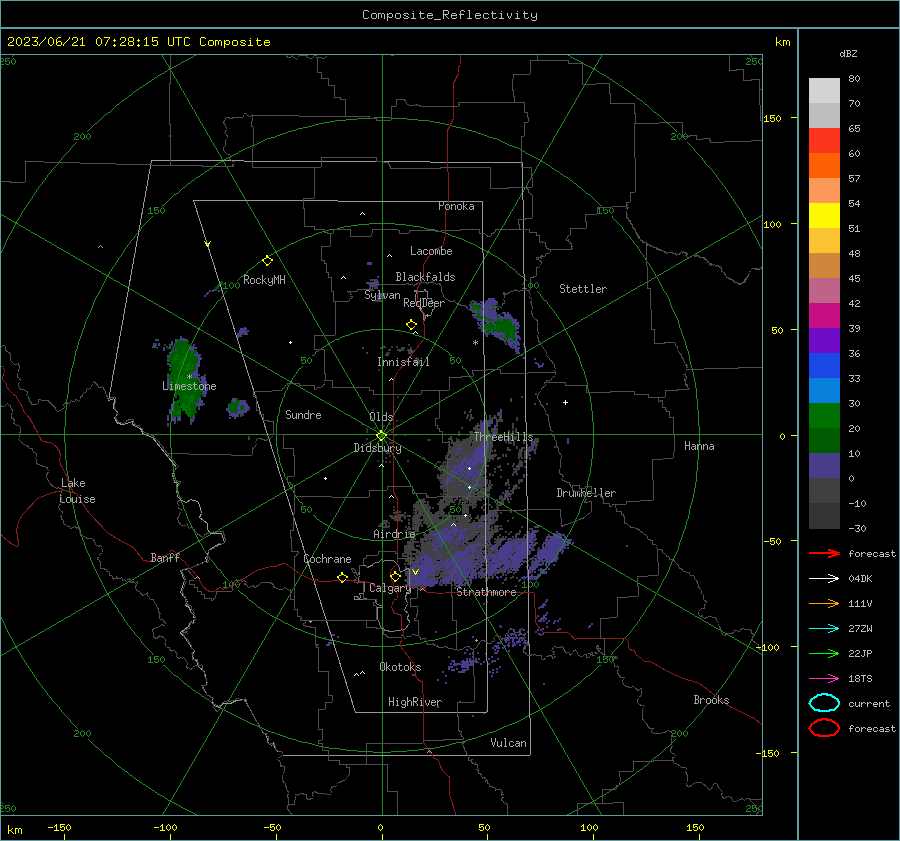Click the -150 tick label on bottom axis
The height and width of the screenshot is (841, 900).
click(59, 827)
